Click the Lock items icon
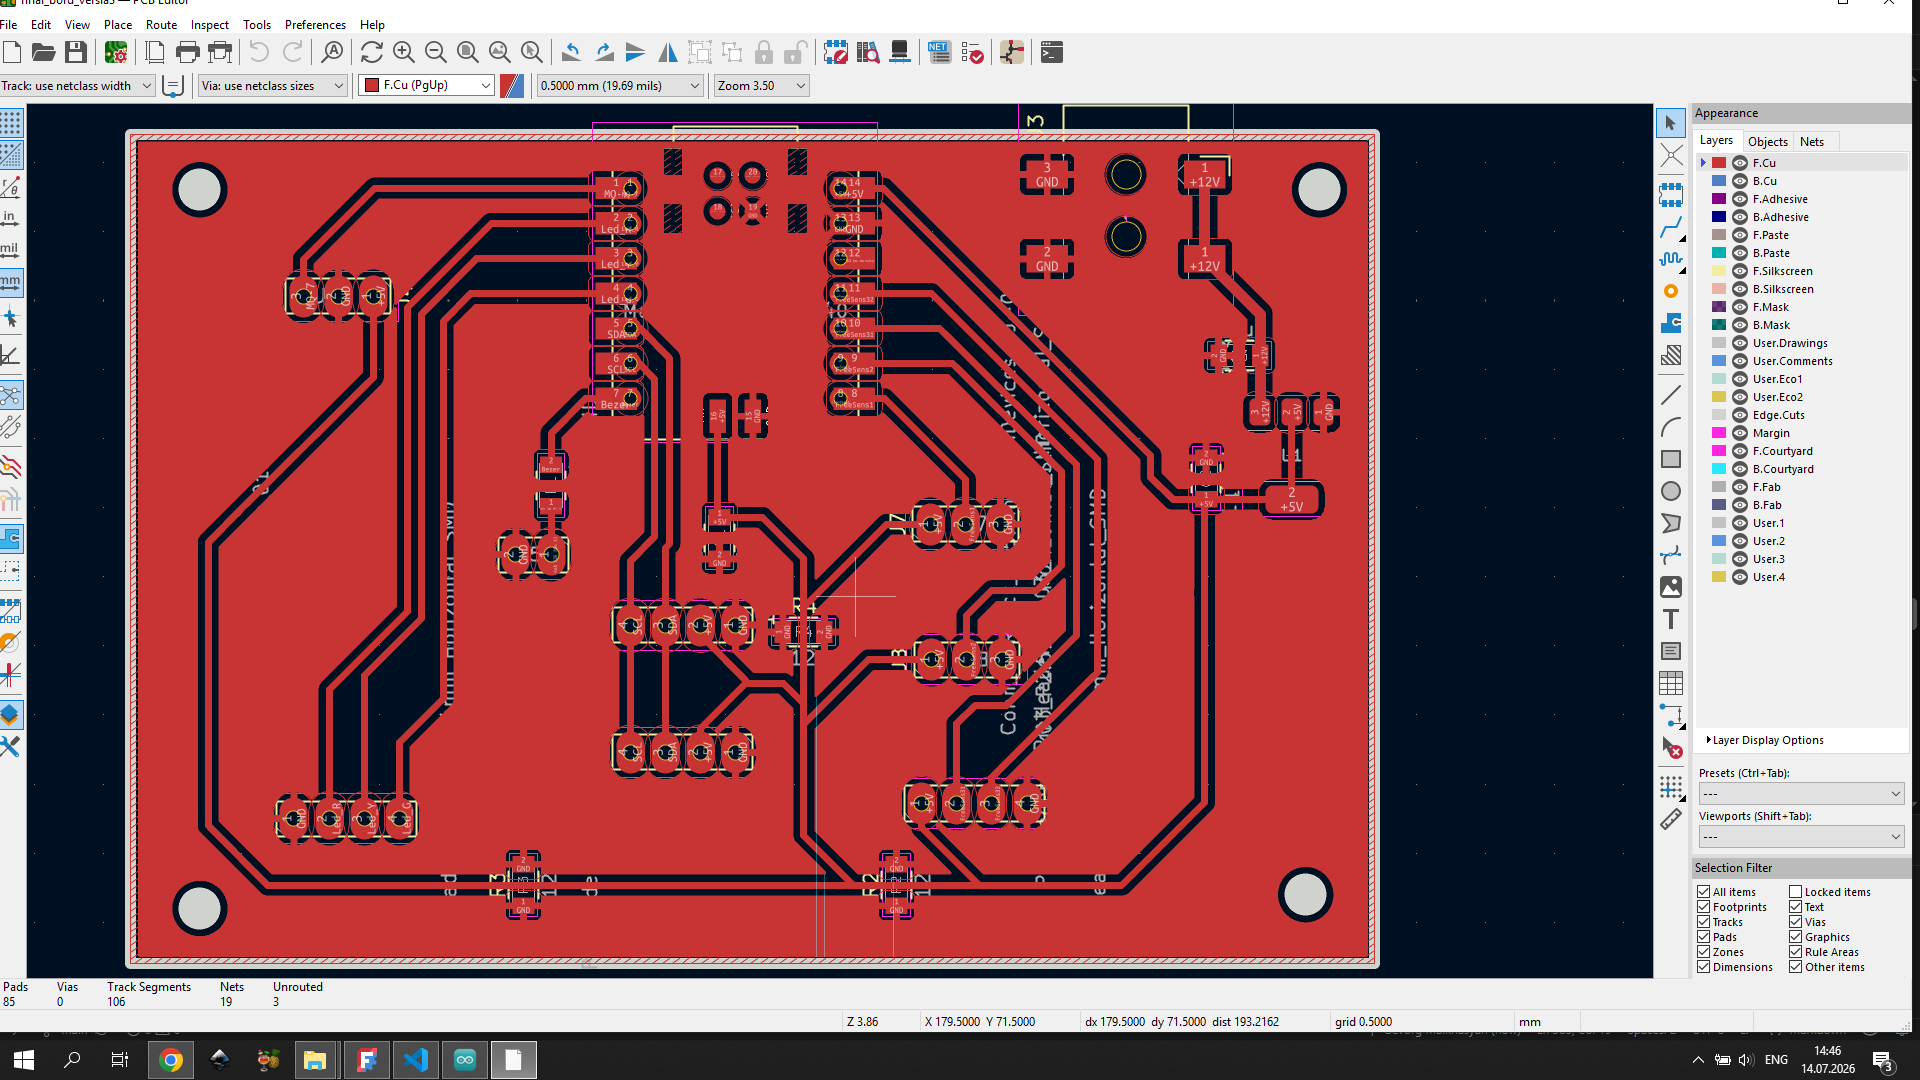Viewport: 1920px width, 1080px height. pos(764,53)
